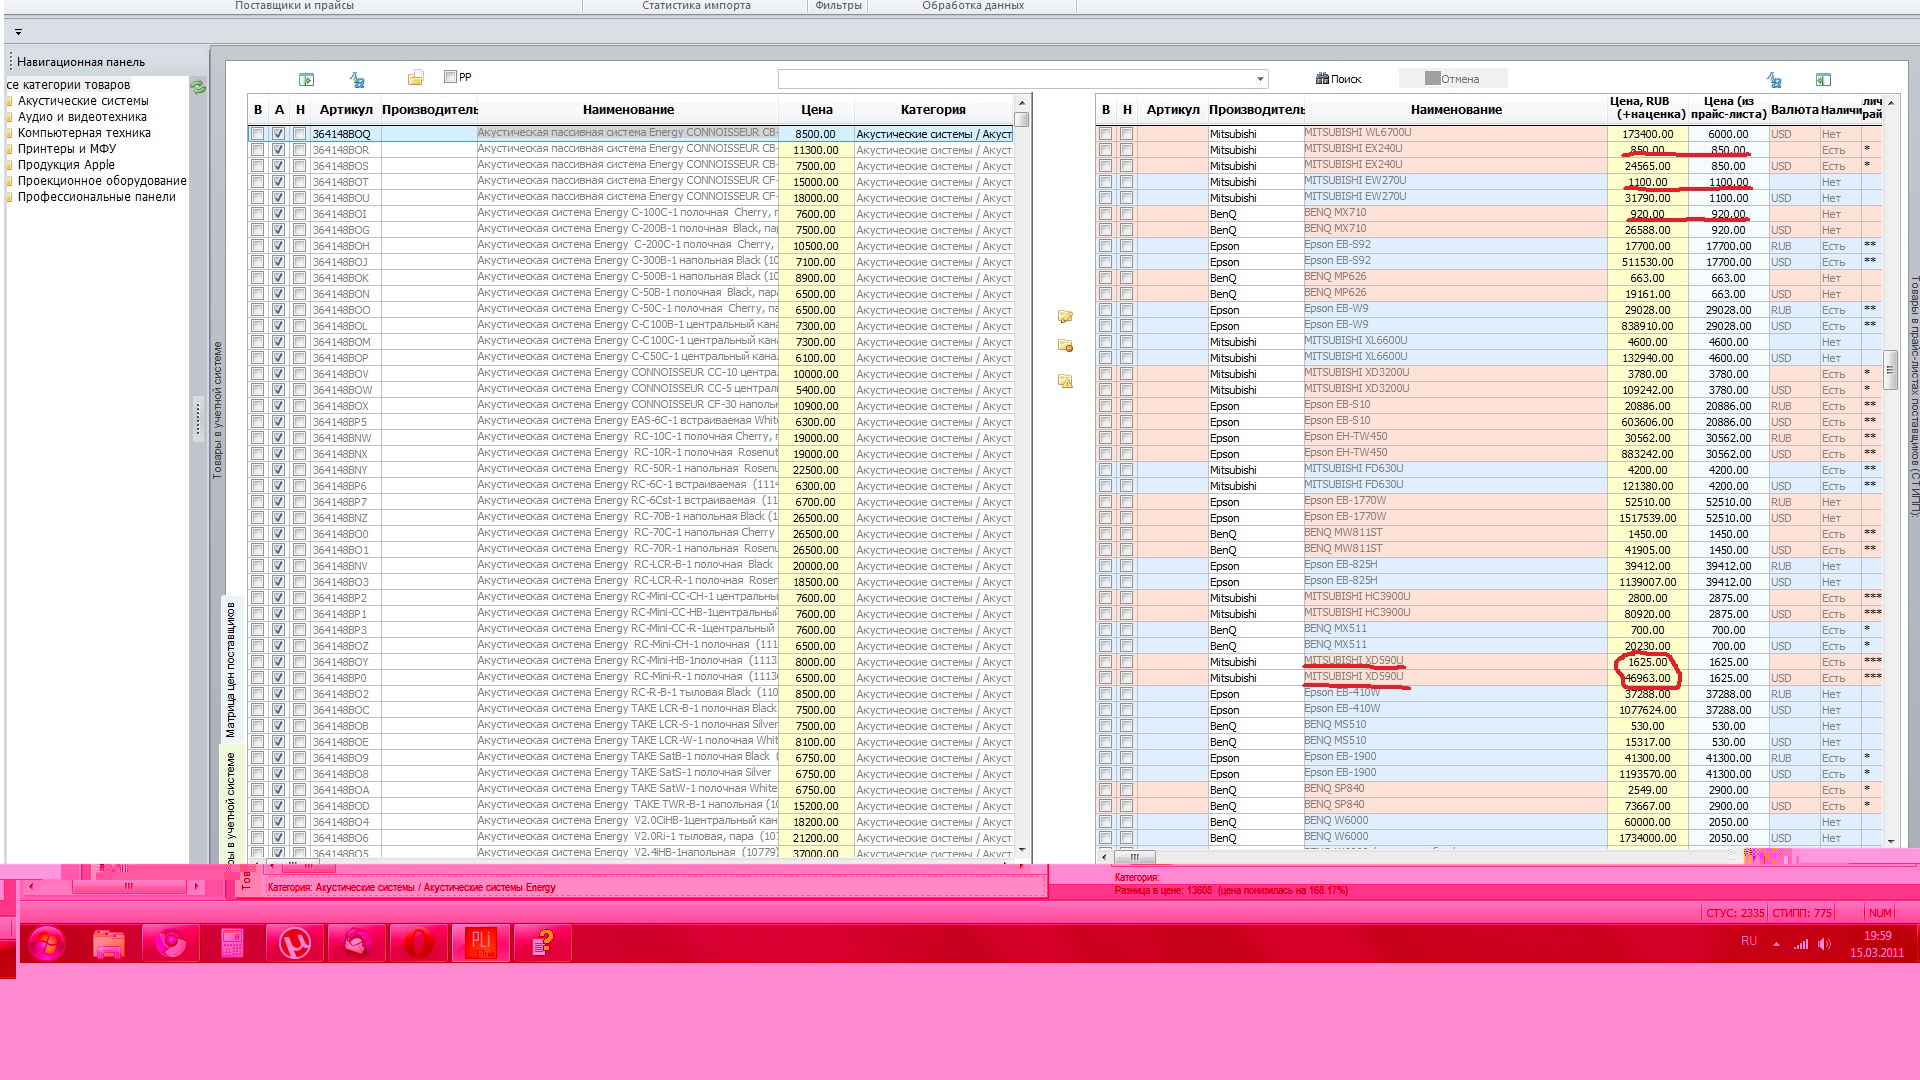Click the right table horizontal scrollbar thumb

1135,857
